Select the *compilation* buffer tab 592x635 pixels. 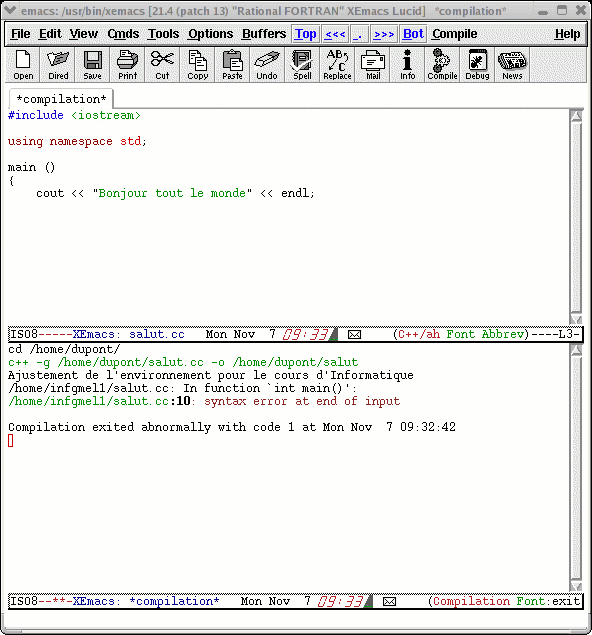pos(61,99)
